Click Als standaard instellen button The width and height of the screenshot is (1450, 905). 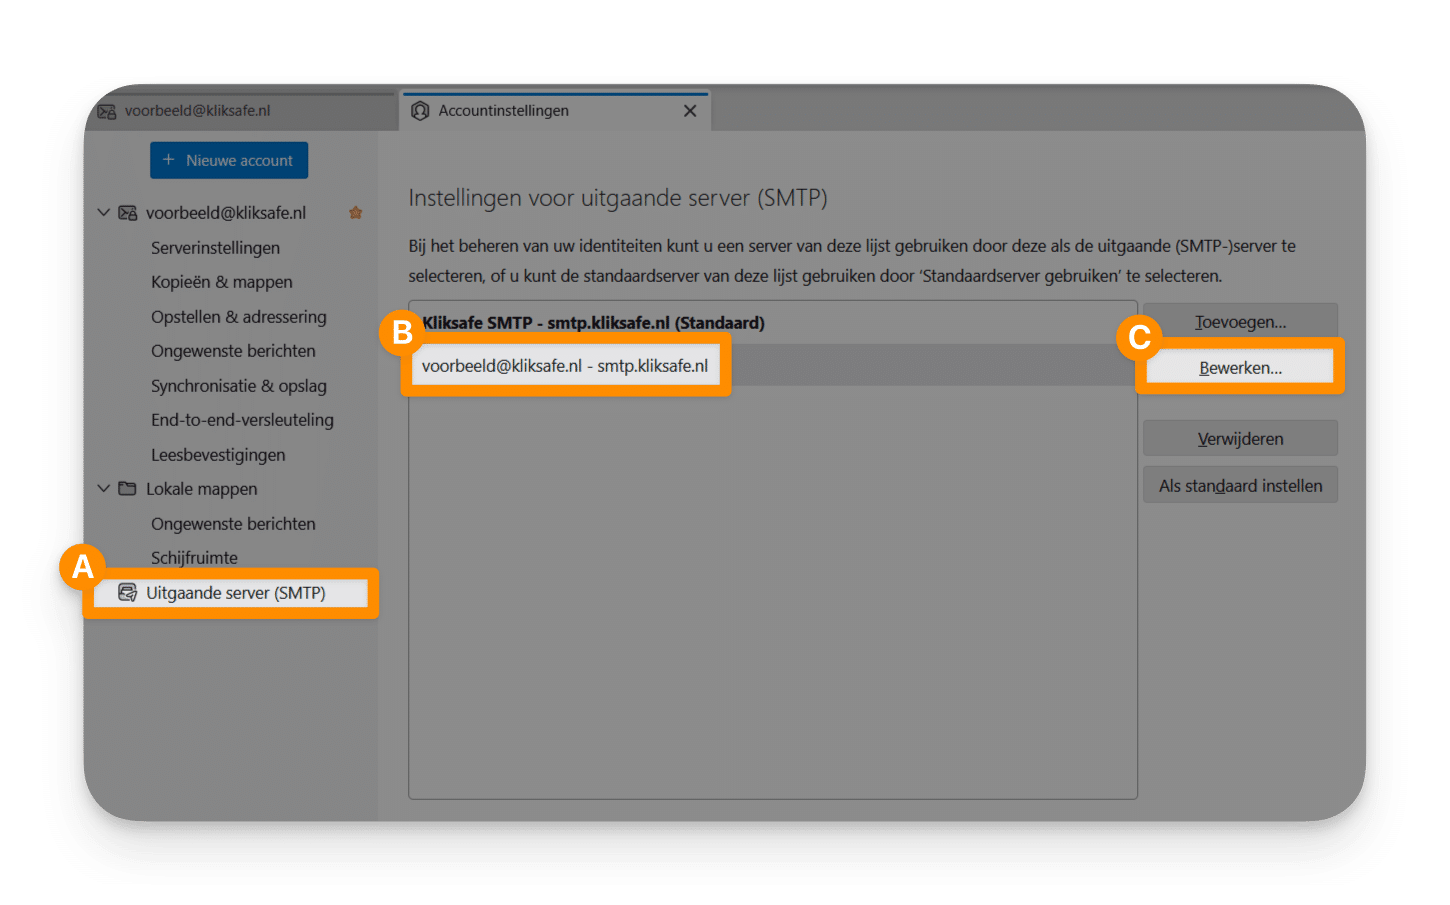(1240, 486)
